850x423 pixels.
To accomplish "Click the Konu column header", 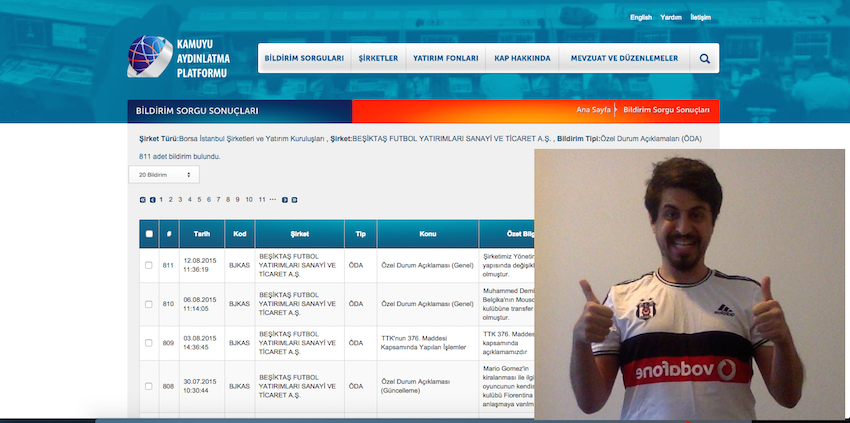I will pyautogui.click(x=428, y=234).
